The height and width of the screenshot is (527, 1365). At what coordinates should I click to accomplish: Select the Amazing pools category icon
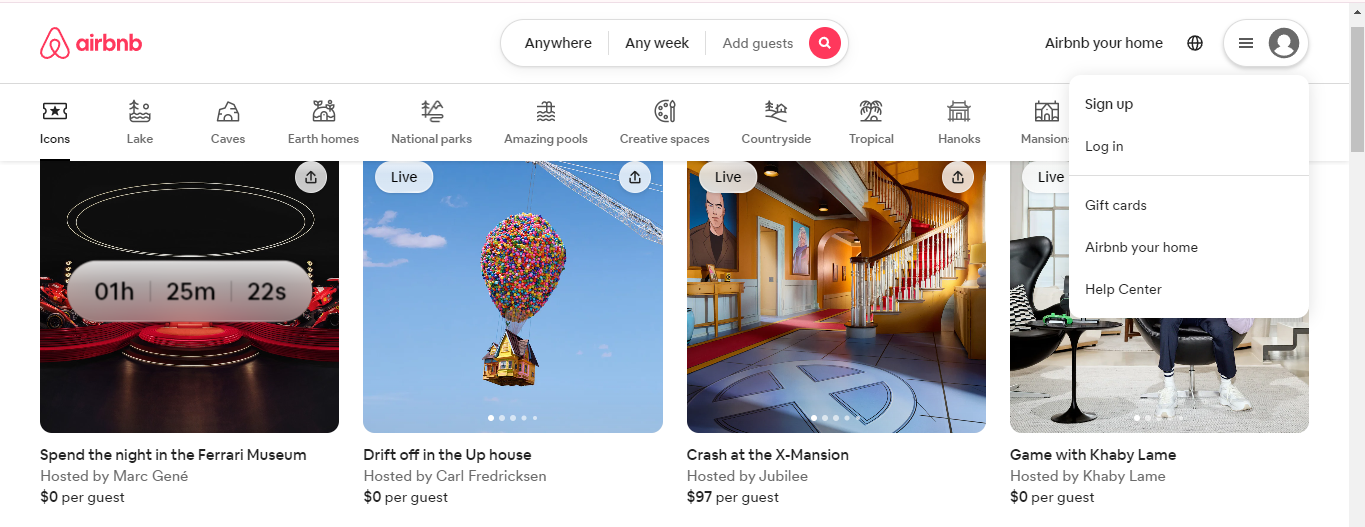546,111
